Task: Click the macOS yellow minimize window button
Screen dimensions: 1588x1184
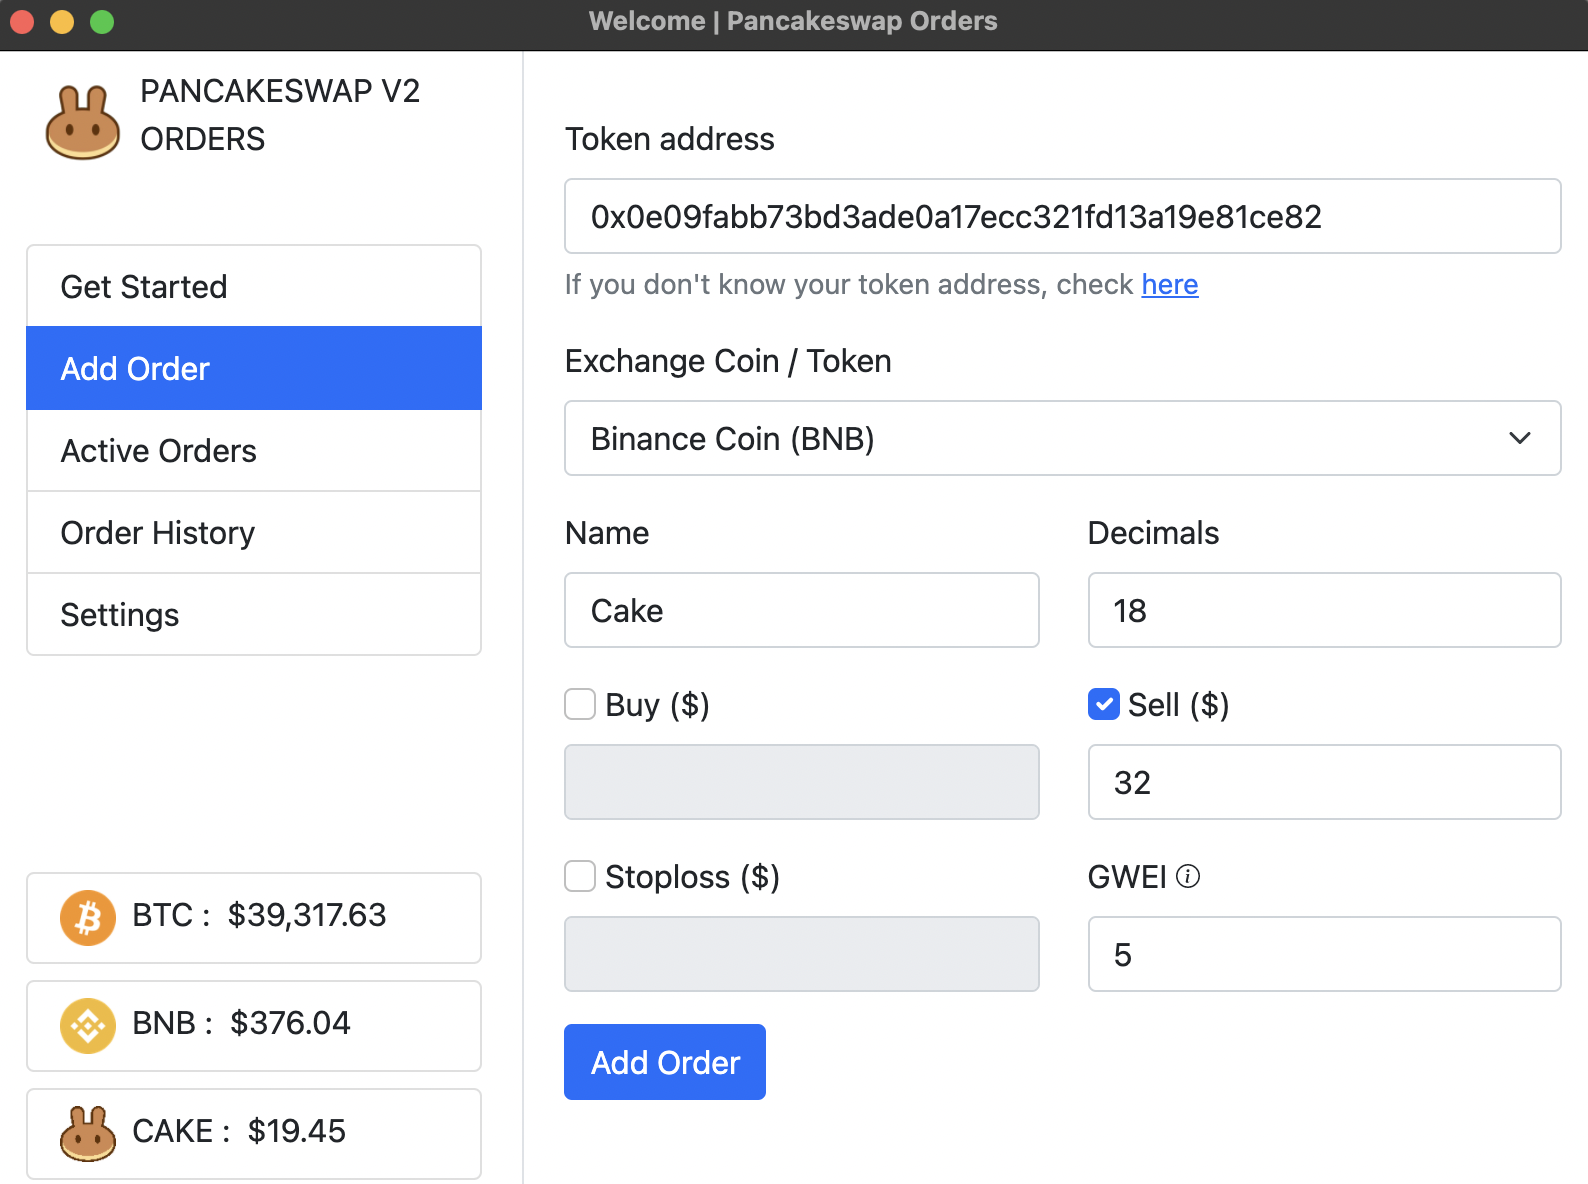Action: pyautogui.click(x=62, y=22)
